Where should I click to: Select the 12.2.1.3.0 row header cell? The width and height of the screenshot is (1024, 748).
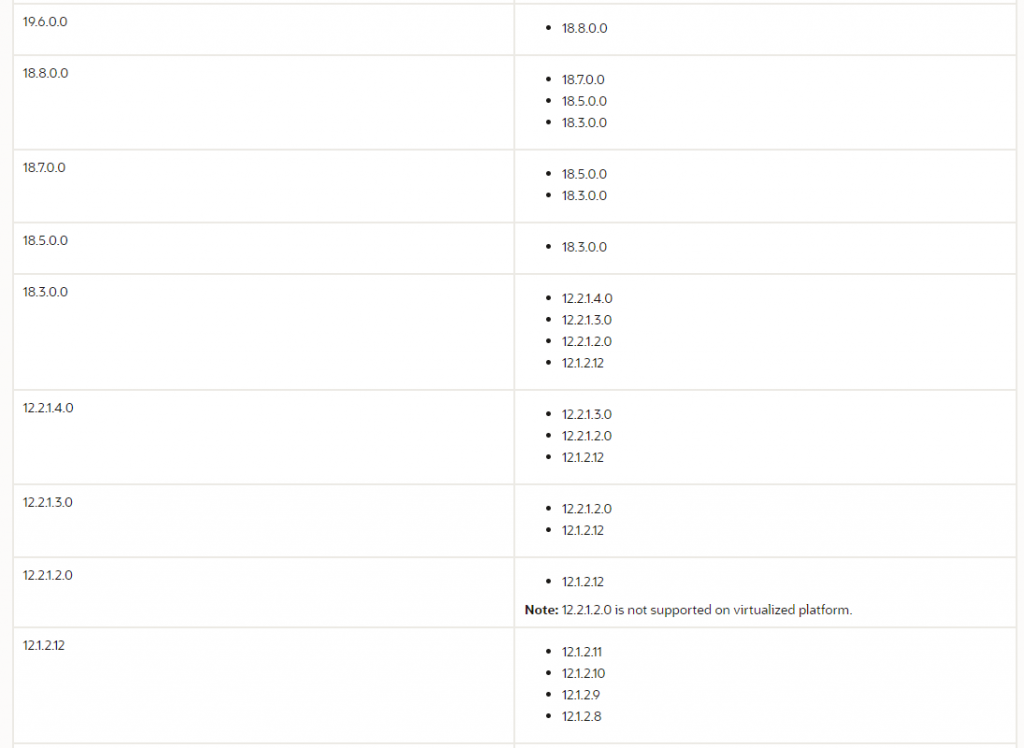tap(48, 502)
